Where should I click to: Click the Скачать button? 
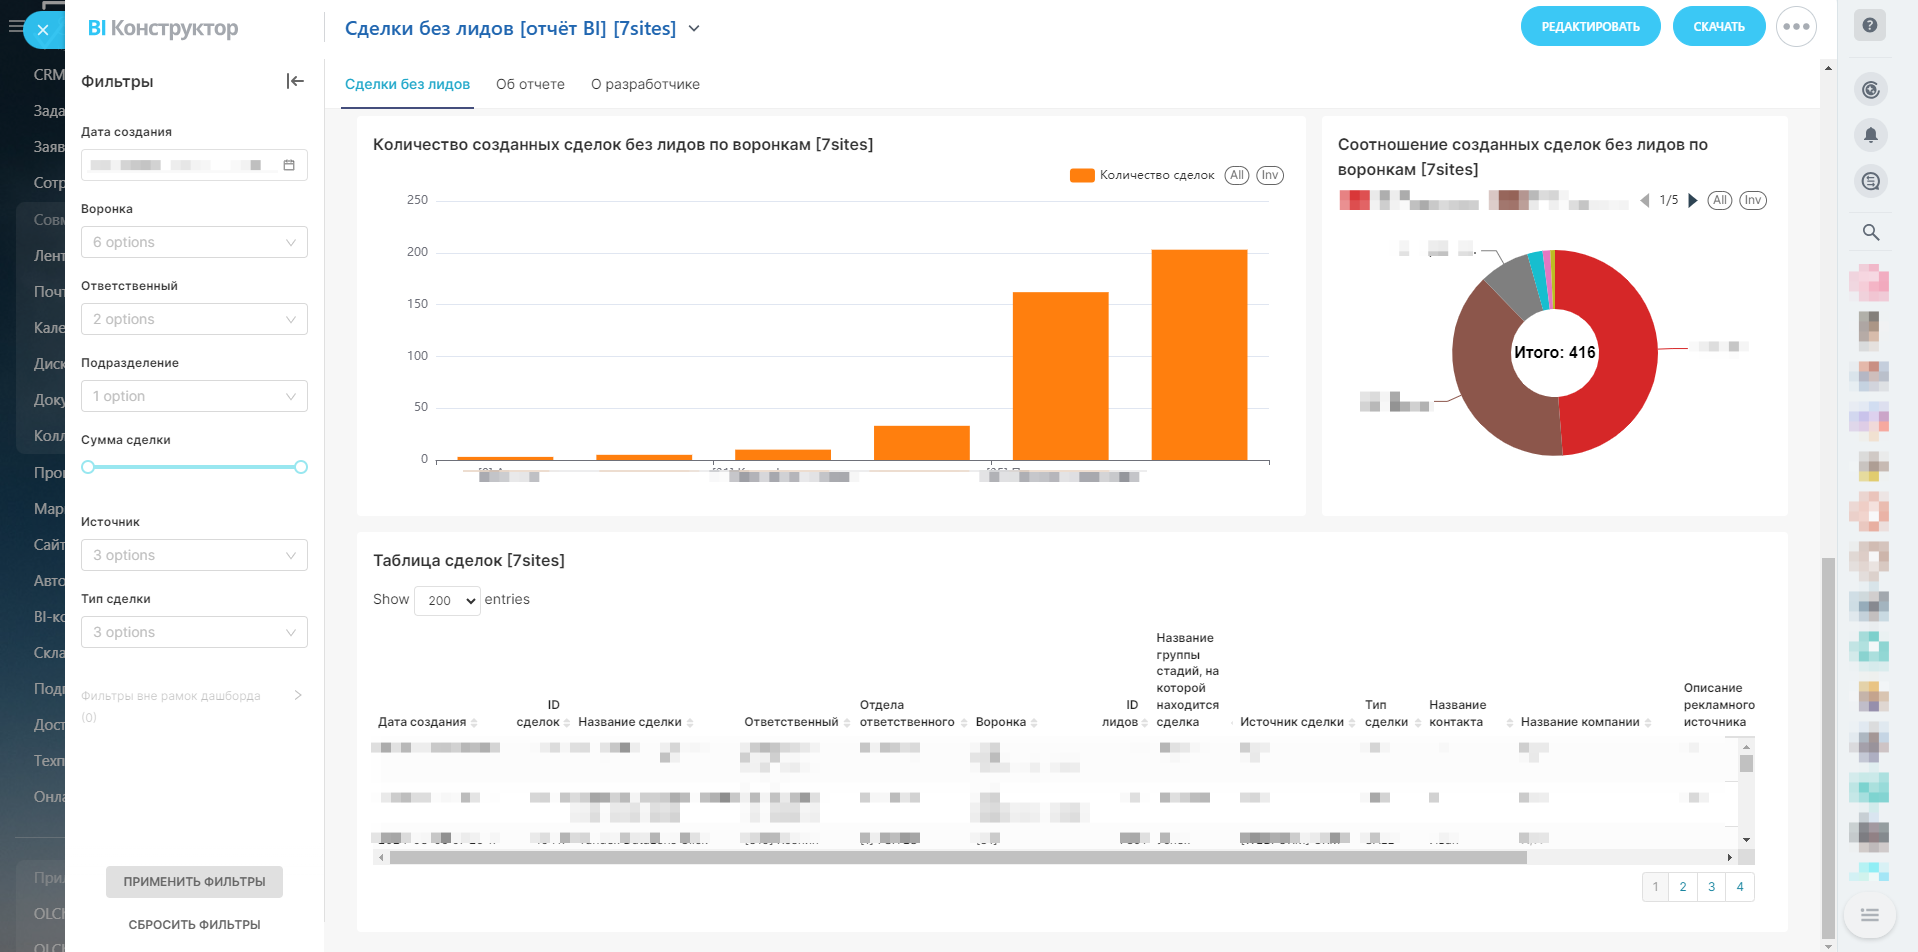(1718, 27)
